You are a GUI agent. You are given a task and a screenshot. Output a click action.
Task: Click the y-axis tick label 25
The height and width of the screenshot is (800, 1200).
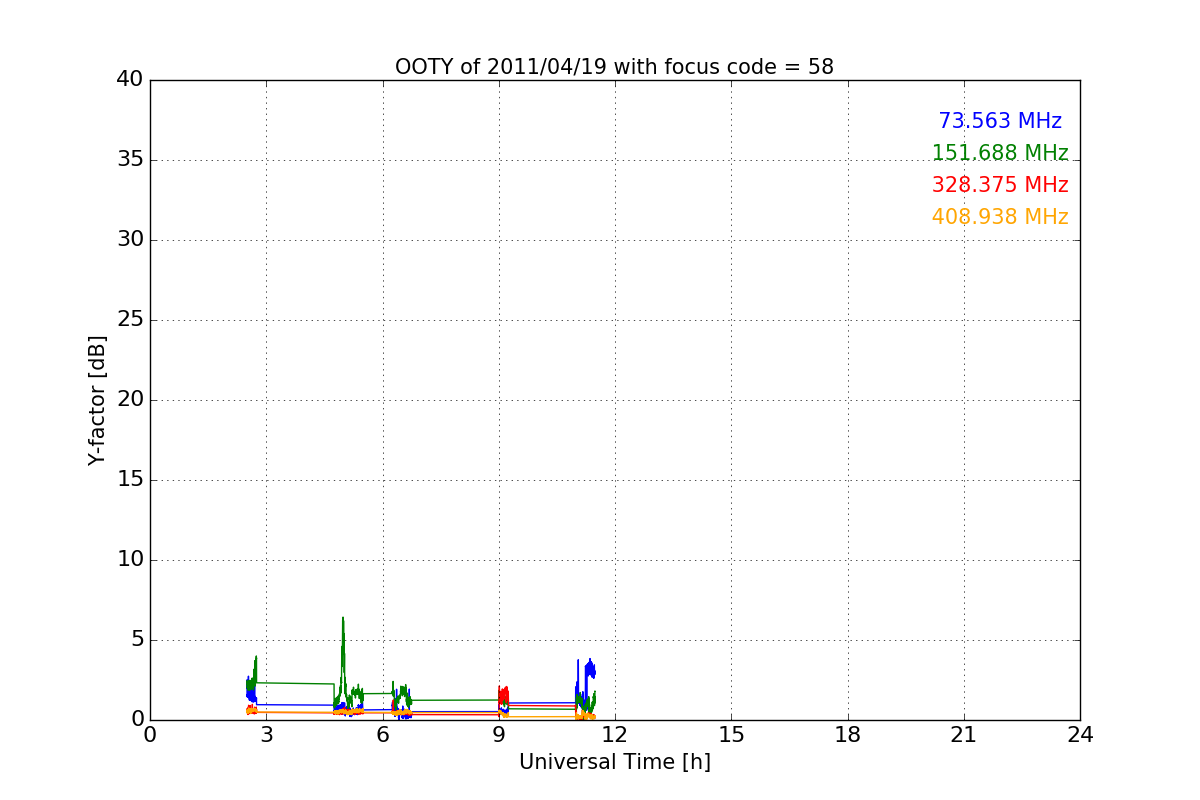click(x=130, y=320)
